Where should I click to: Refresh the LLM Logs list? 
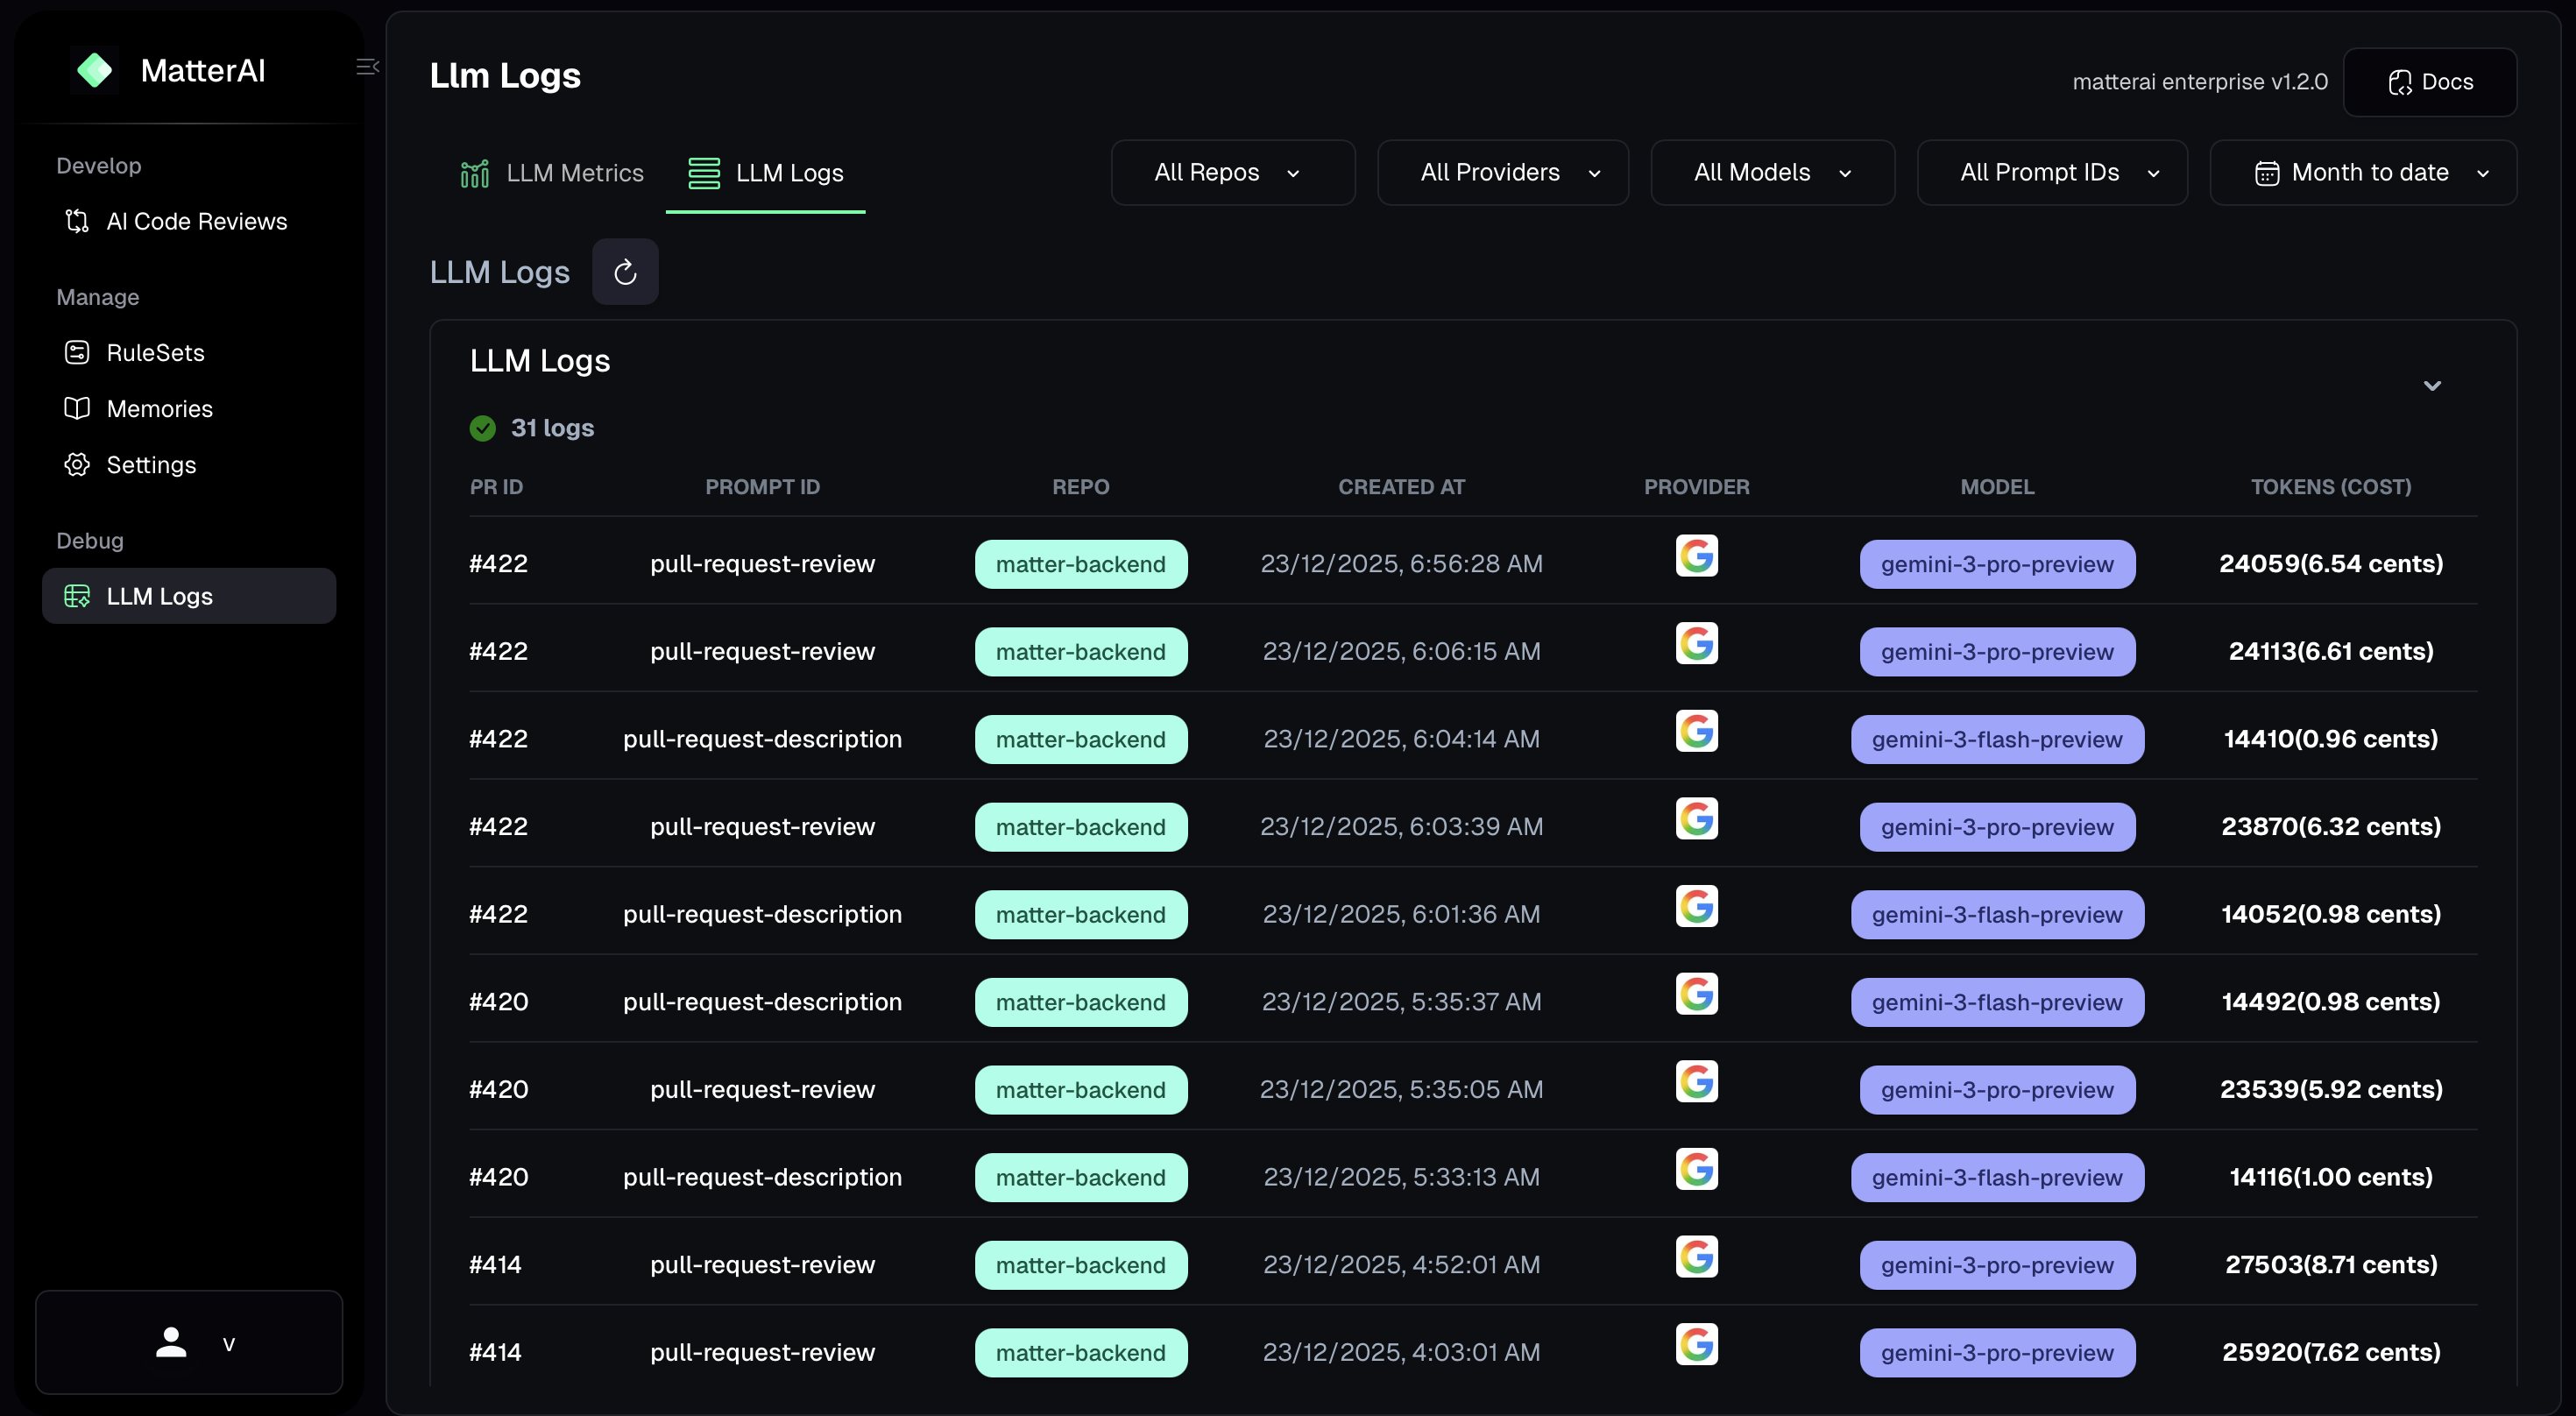[625, 271]
